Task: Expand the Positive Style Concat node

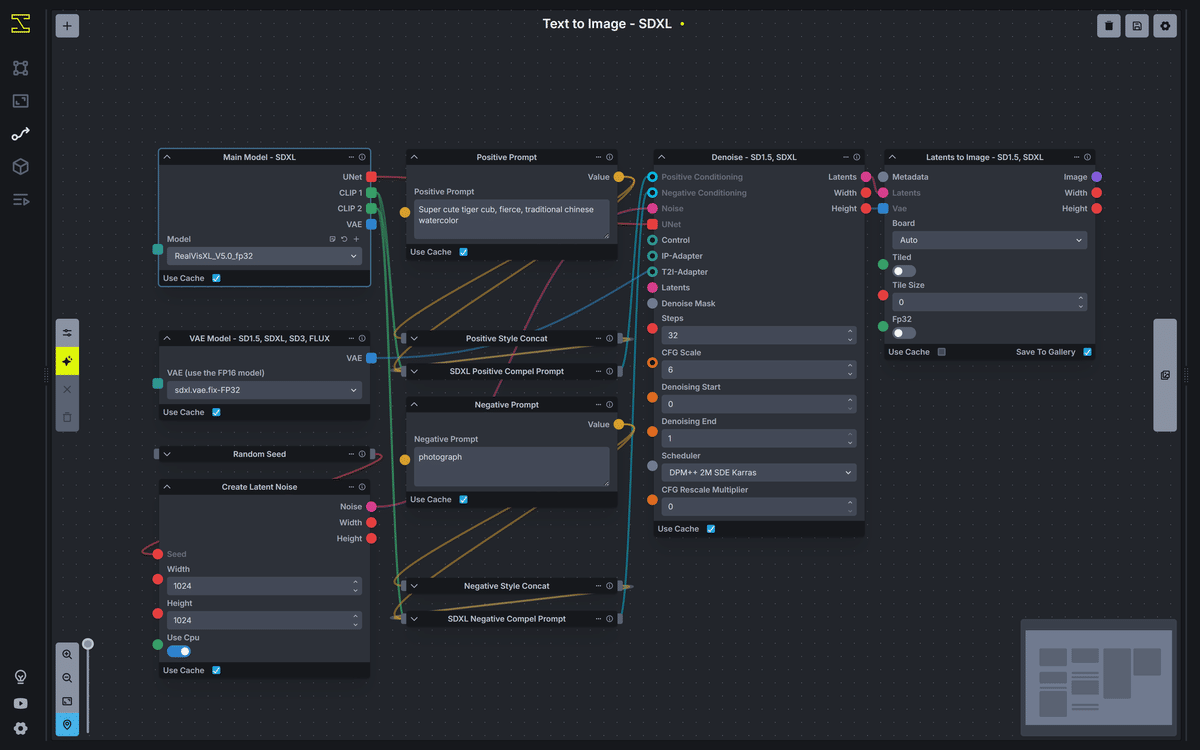Action: coord(414,338)
